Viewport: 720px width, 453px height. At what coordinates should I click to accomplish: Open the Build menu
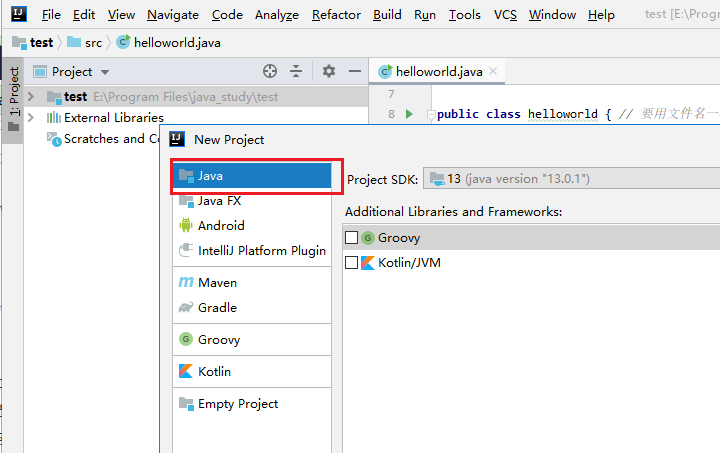[387, 15]
